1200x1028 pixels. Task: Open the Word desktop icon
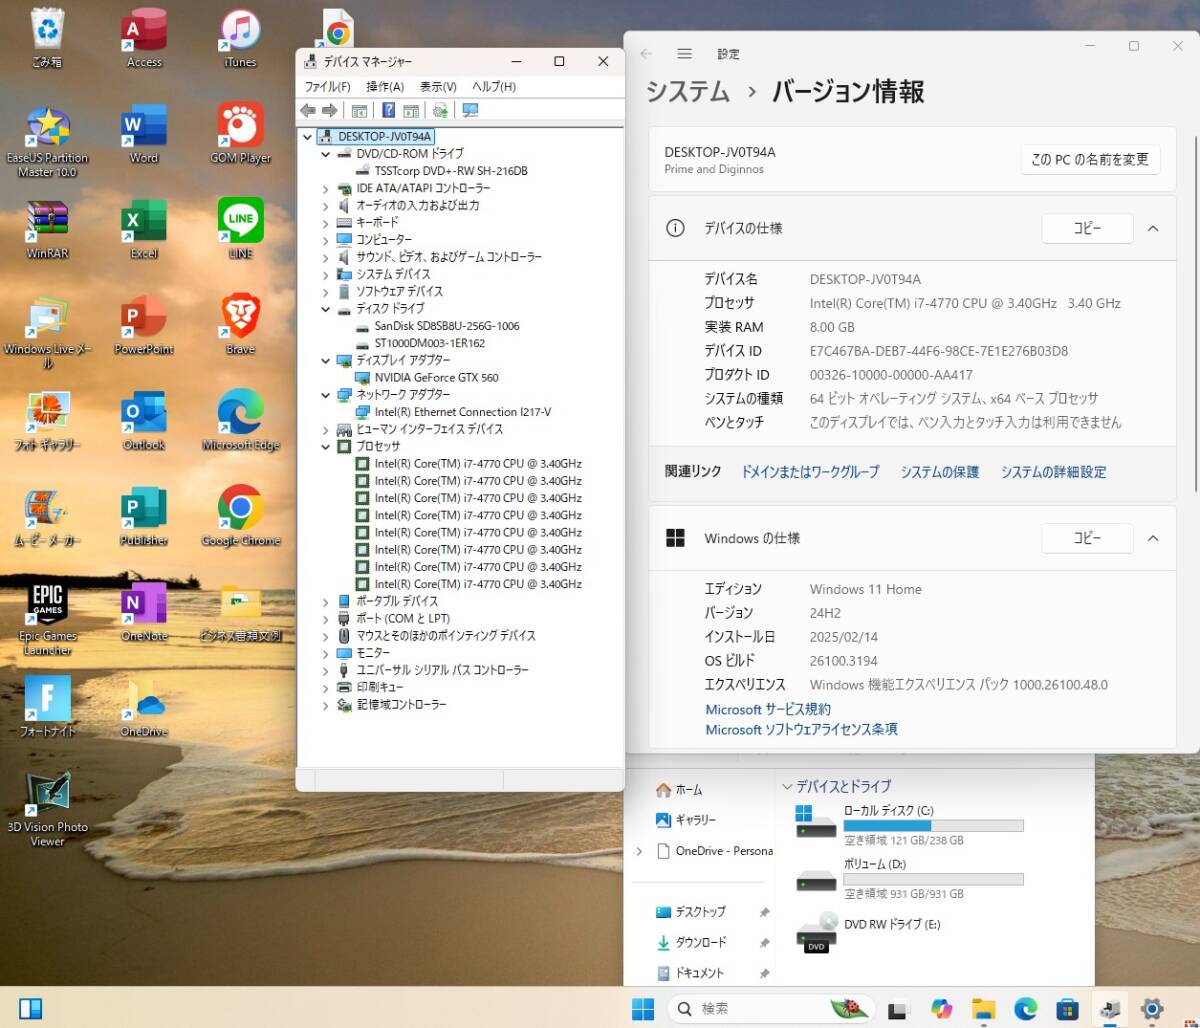144,135
